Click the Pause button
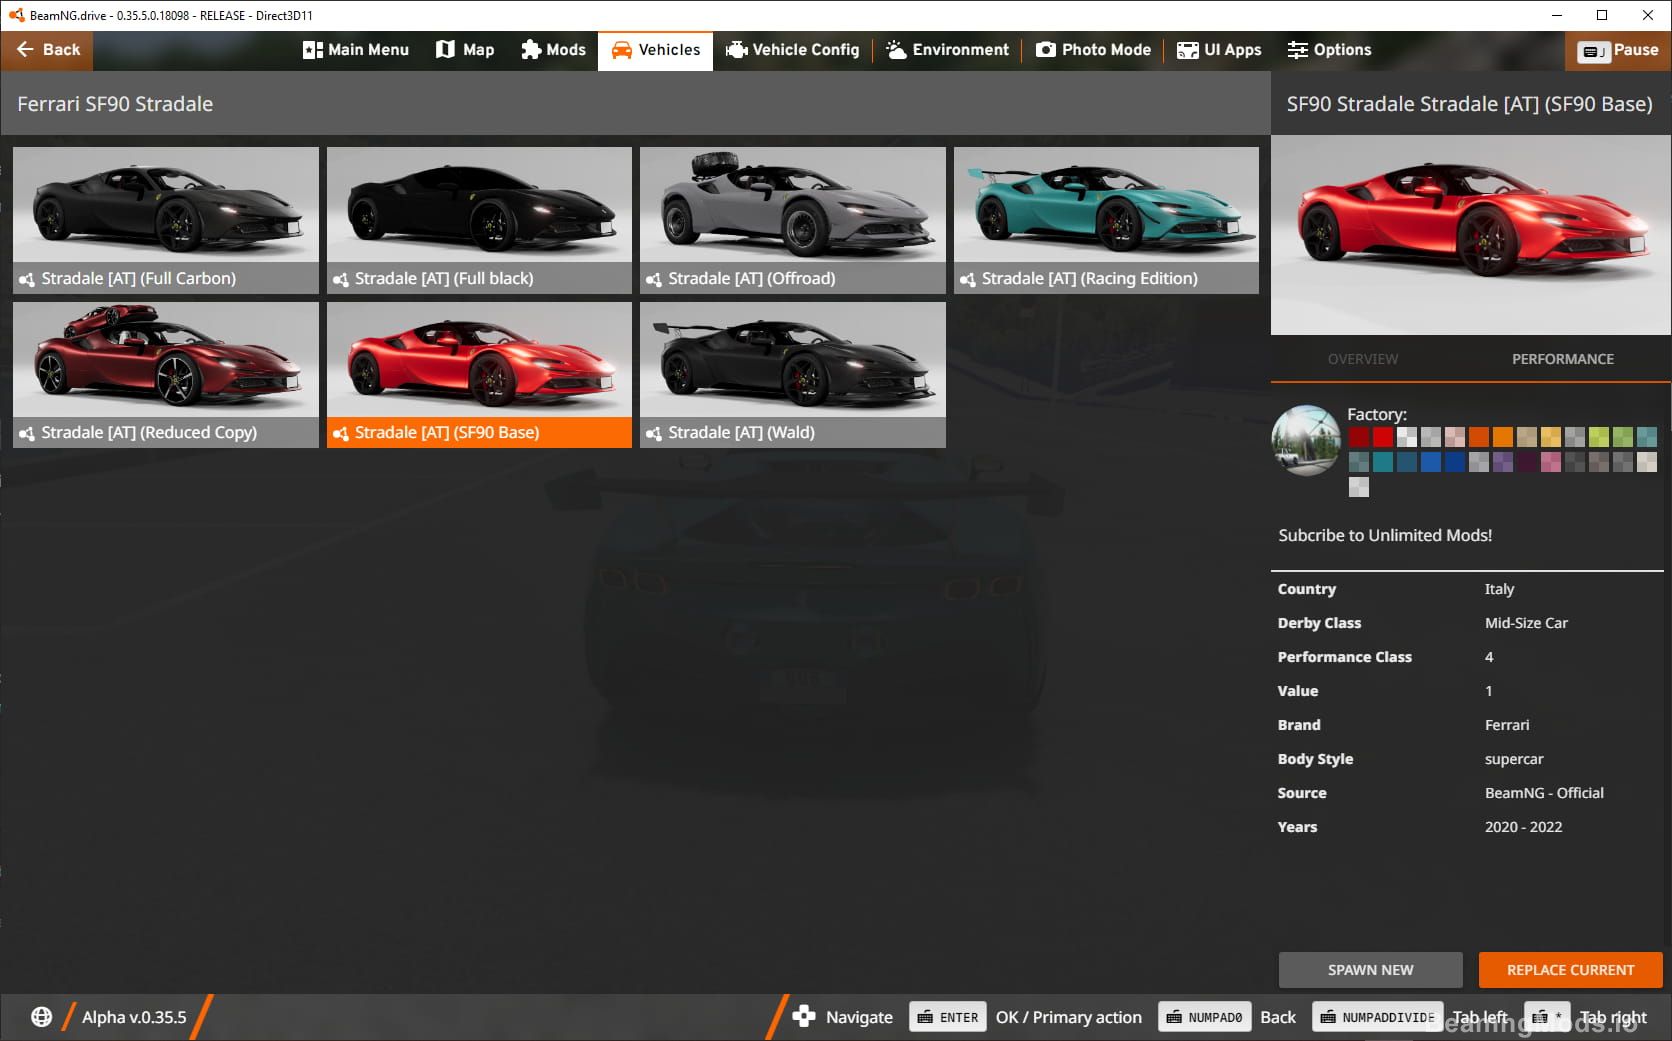Image resolution: width=1672 pixels, height=1041 pixels. (1618, 50)
